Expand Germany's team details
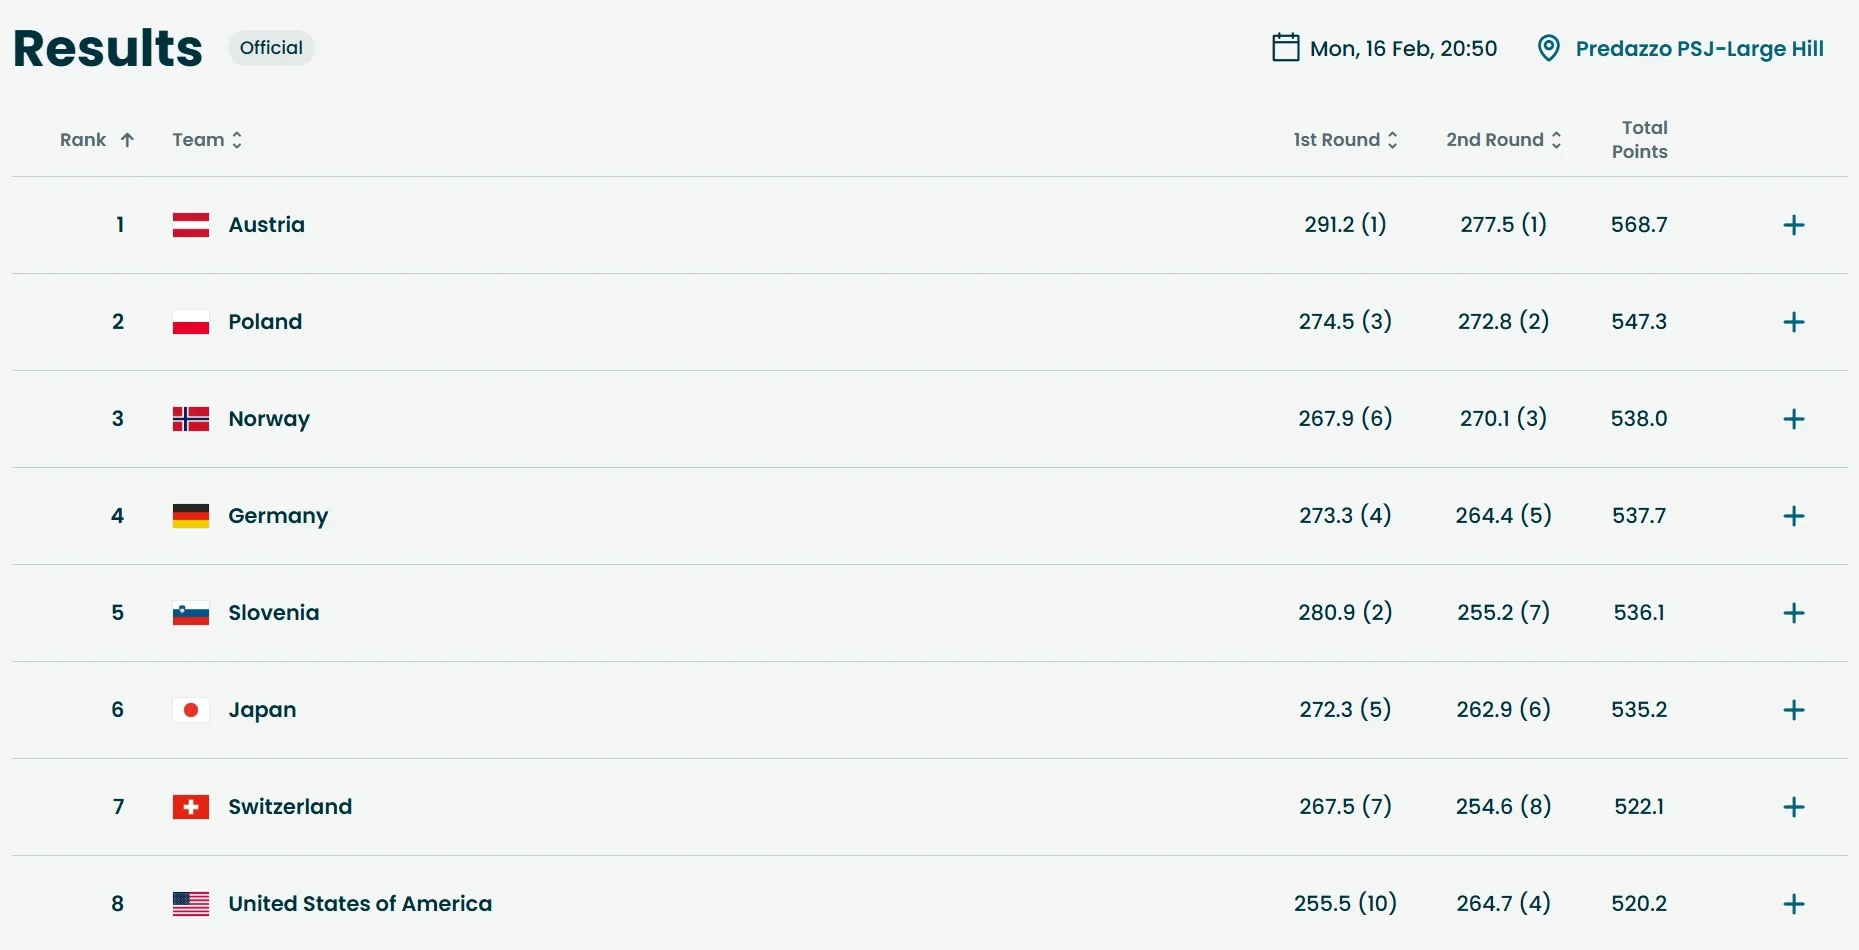The height and width of the screenshot is (950, 1859). pyautogui.click(x=1794, y=516)
